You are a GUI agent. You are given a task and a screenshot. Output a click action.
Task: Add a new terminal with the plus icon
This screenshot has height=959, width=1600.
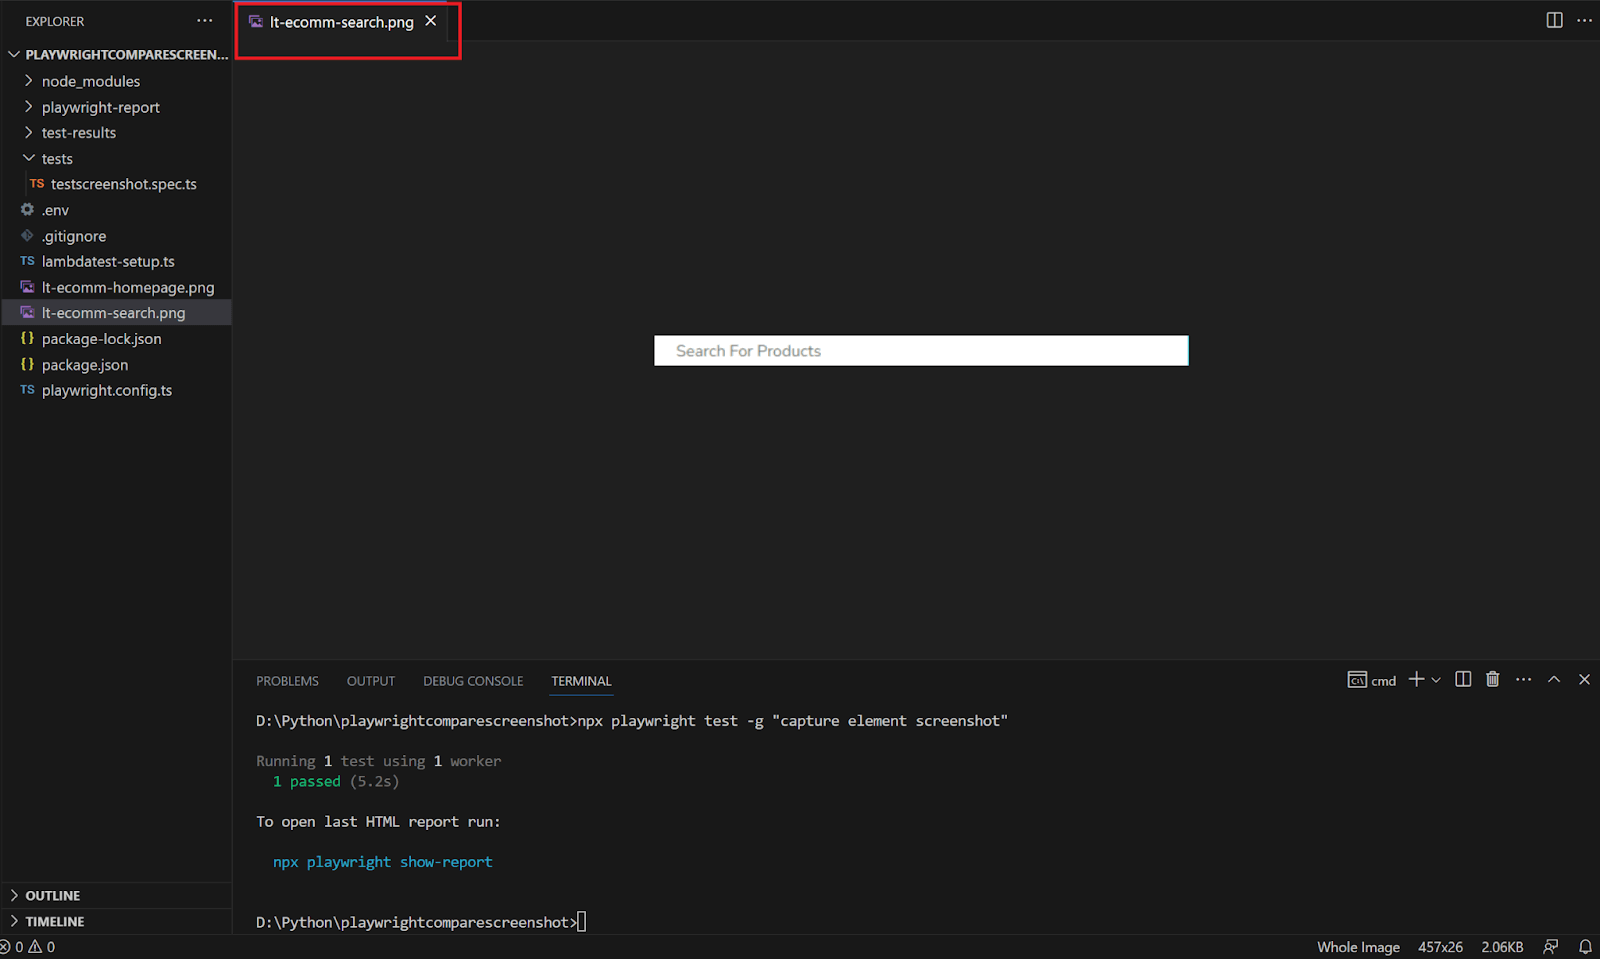1416,680
